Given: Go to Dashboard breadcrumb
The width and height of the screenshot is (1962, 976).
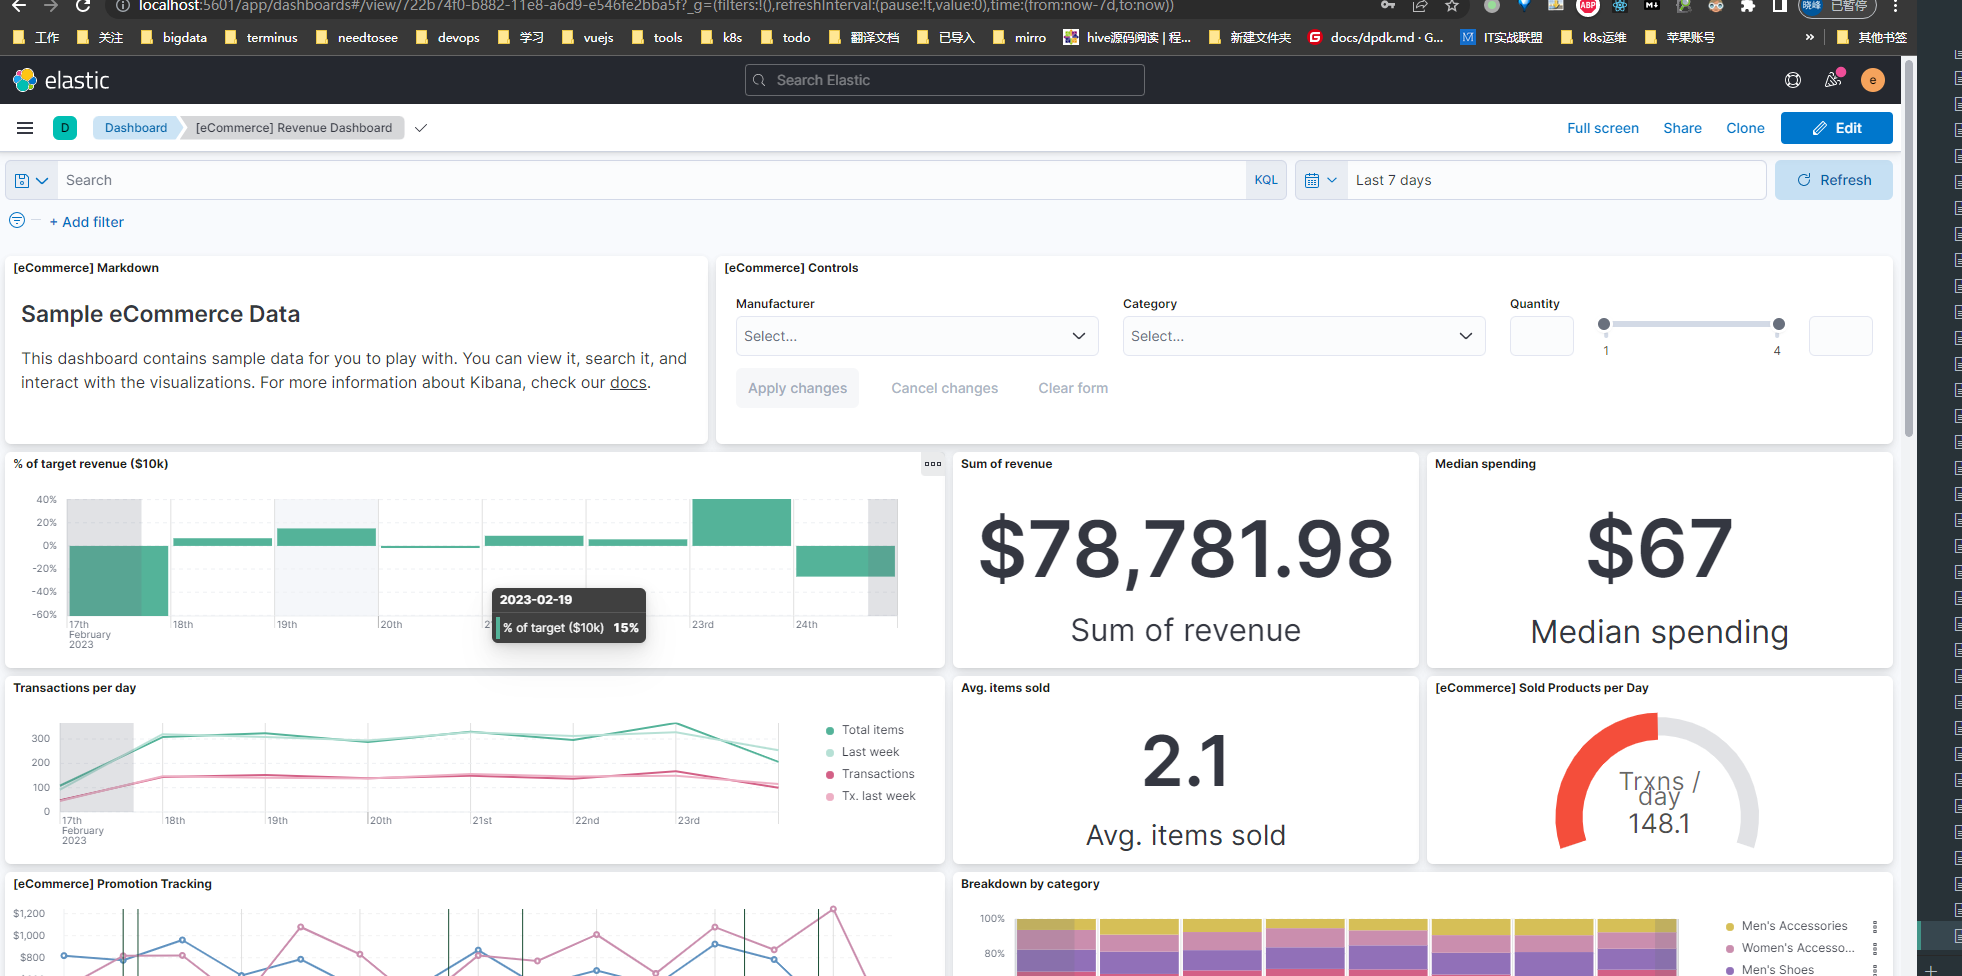Looking at the screenshot, I should [x=136, y=128].
